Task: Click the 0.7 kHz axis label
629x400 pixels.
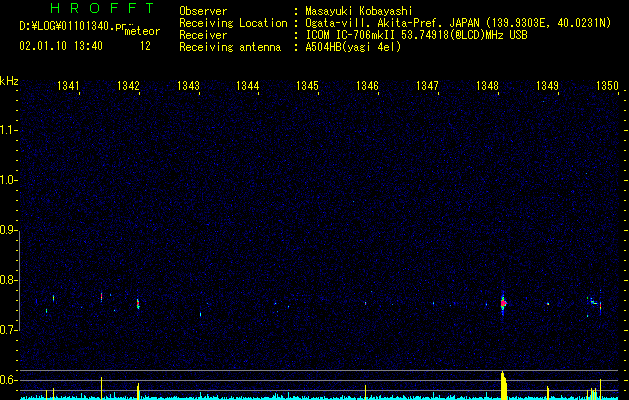Action: tap(9, 330)
